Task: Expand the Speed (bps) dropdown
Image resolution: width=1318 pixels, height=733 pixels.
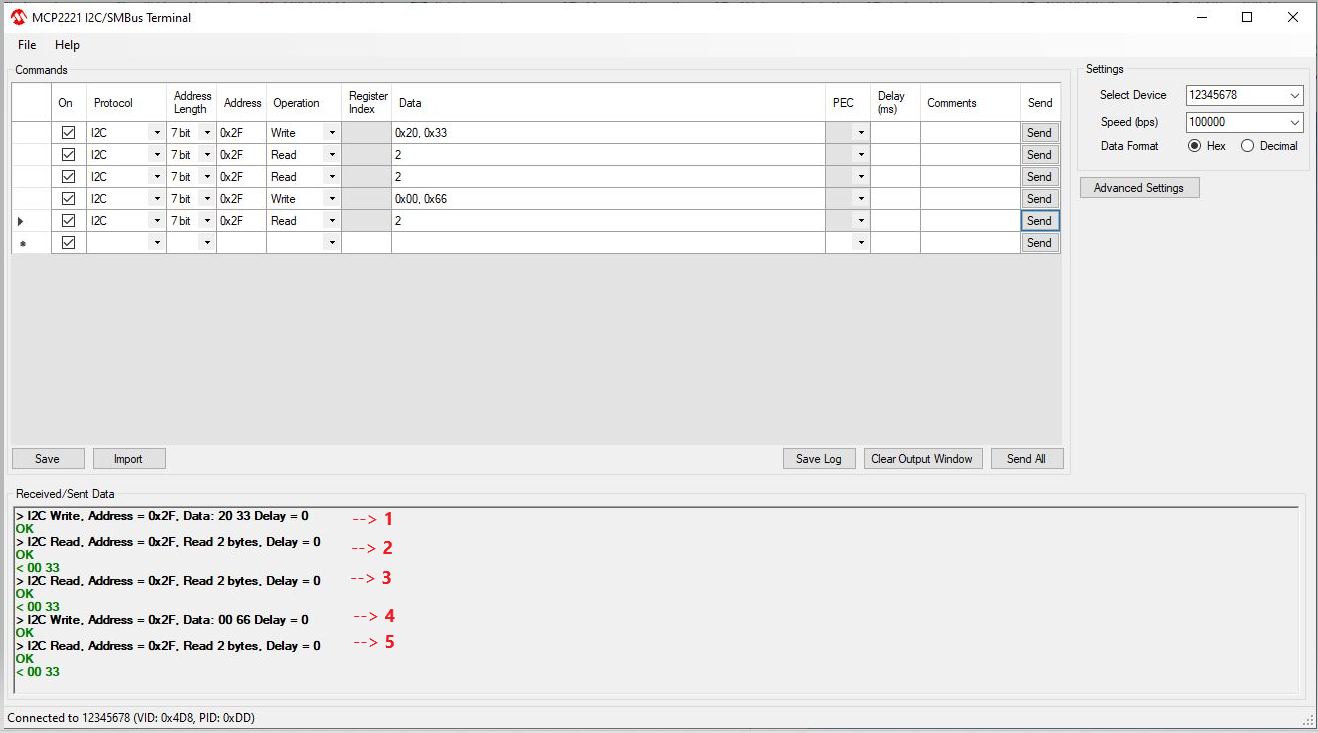Action: tap(1295, 122)
